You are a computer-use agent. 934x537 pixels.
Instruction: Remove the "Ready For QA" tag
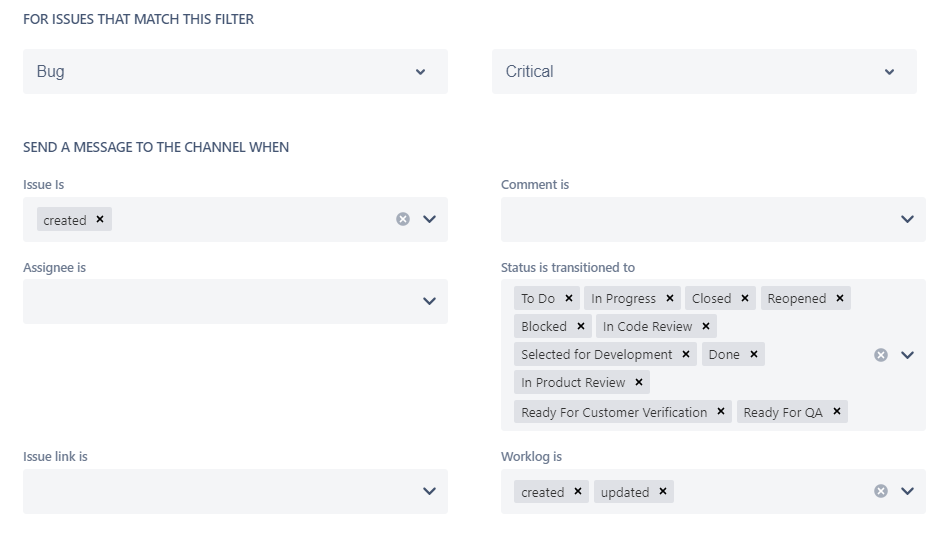[837, 411]
